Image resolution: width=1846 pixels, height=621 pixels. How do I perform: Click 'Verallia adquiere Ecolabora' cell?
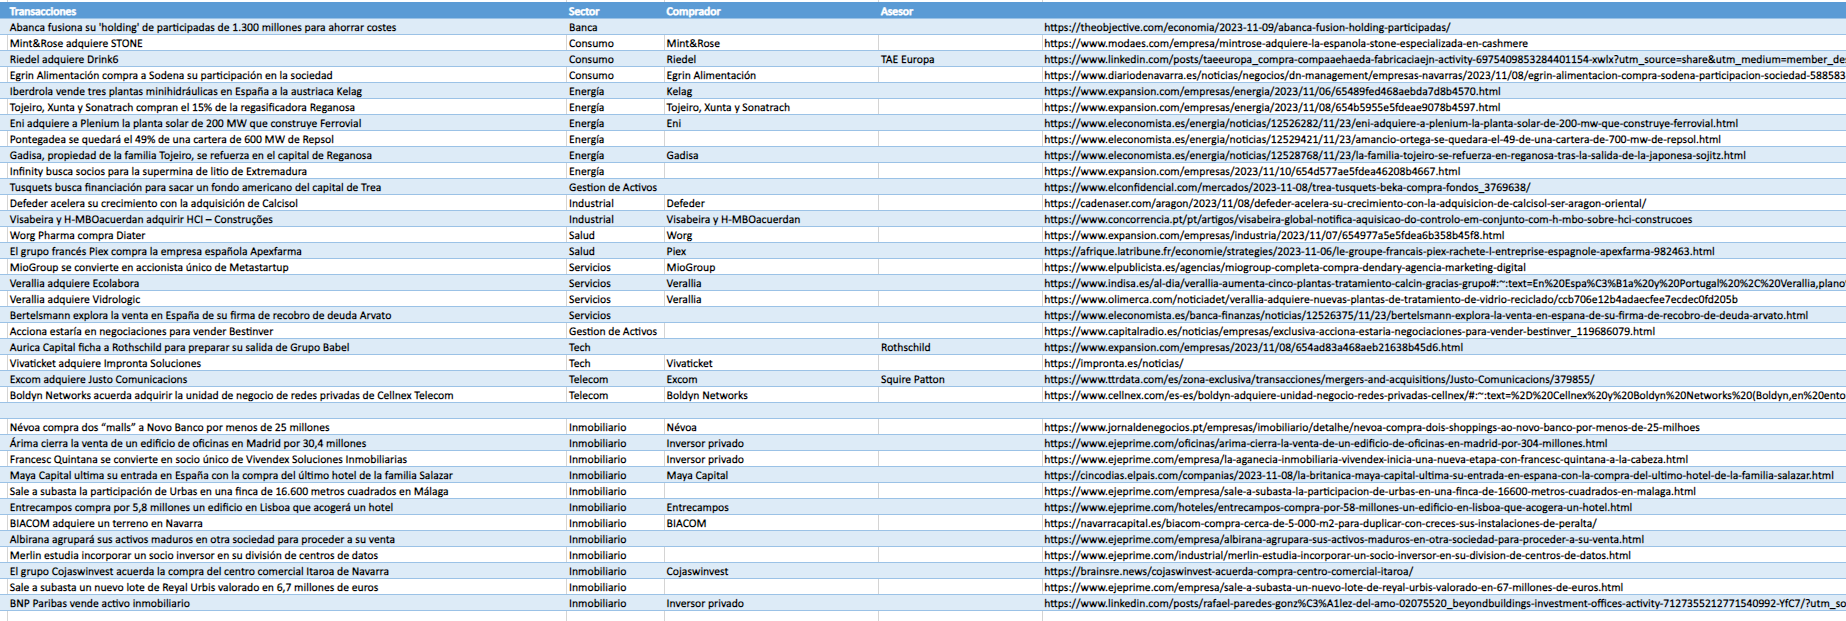(74, 283)
